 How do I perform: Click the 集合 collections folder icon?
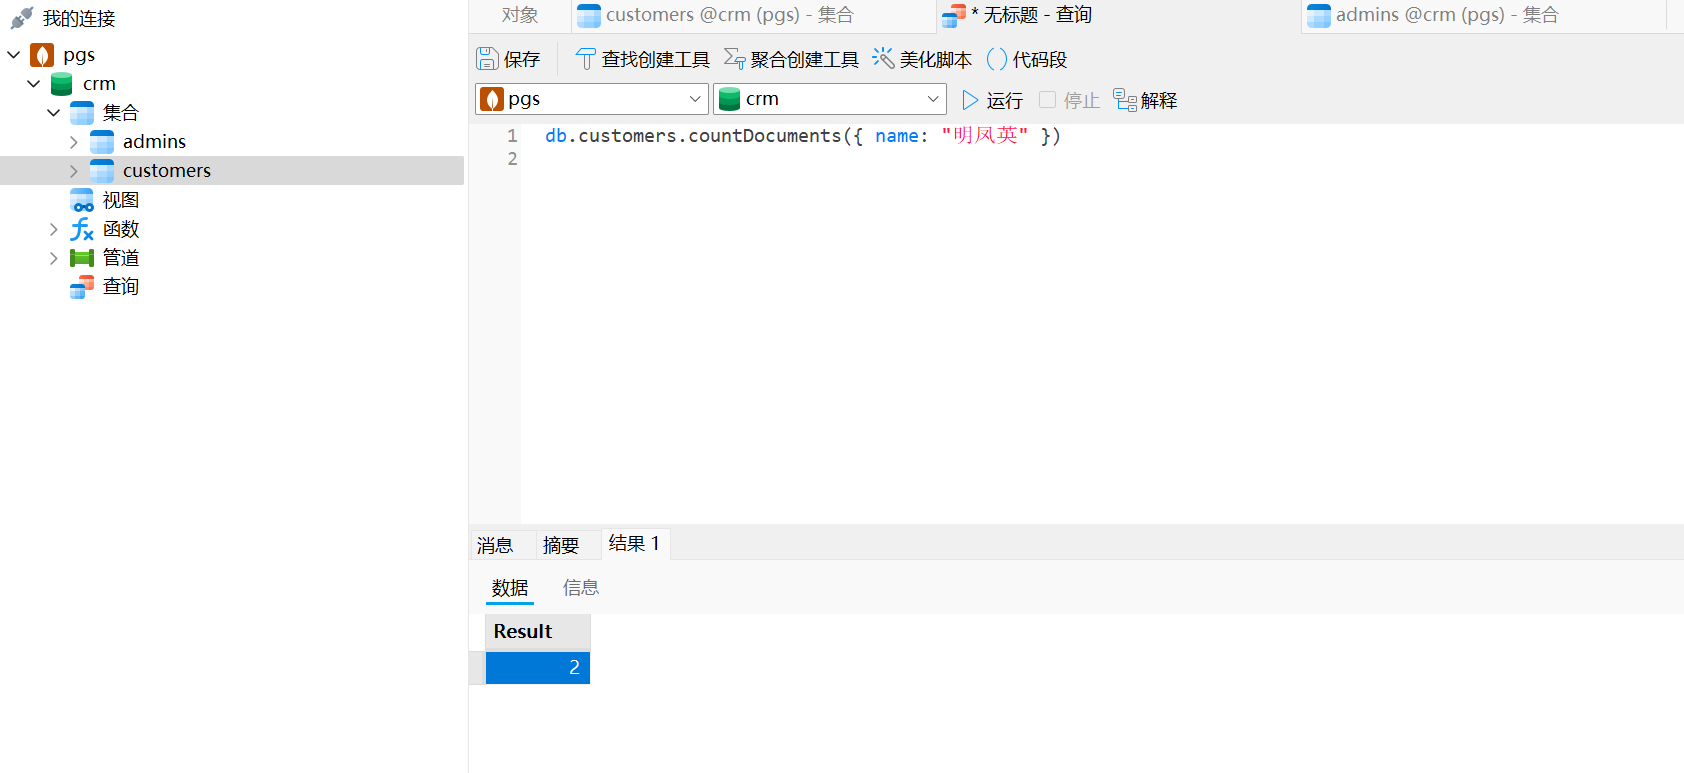click(82, 113)
